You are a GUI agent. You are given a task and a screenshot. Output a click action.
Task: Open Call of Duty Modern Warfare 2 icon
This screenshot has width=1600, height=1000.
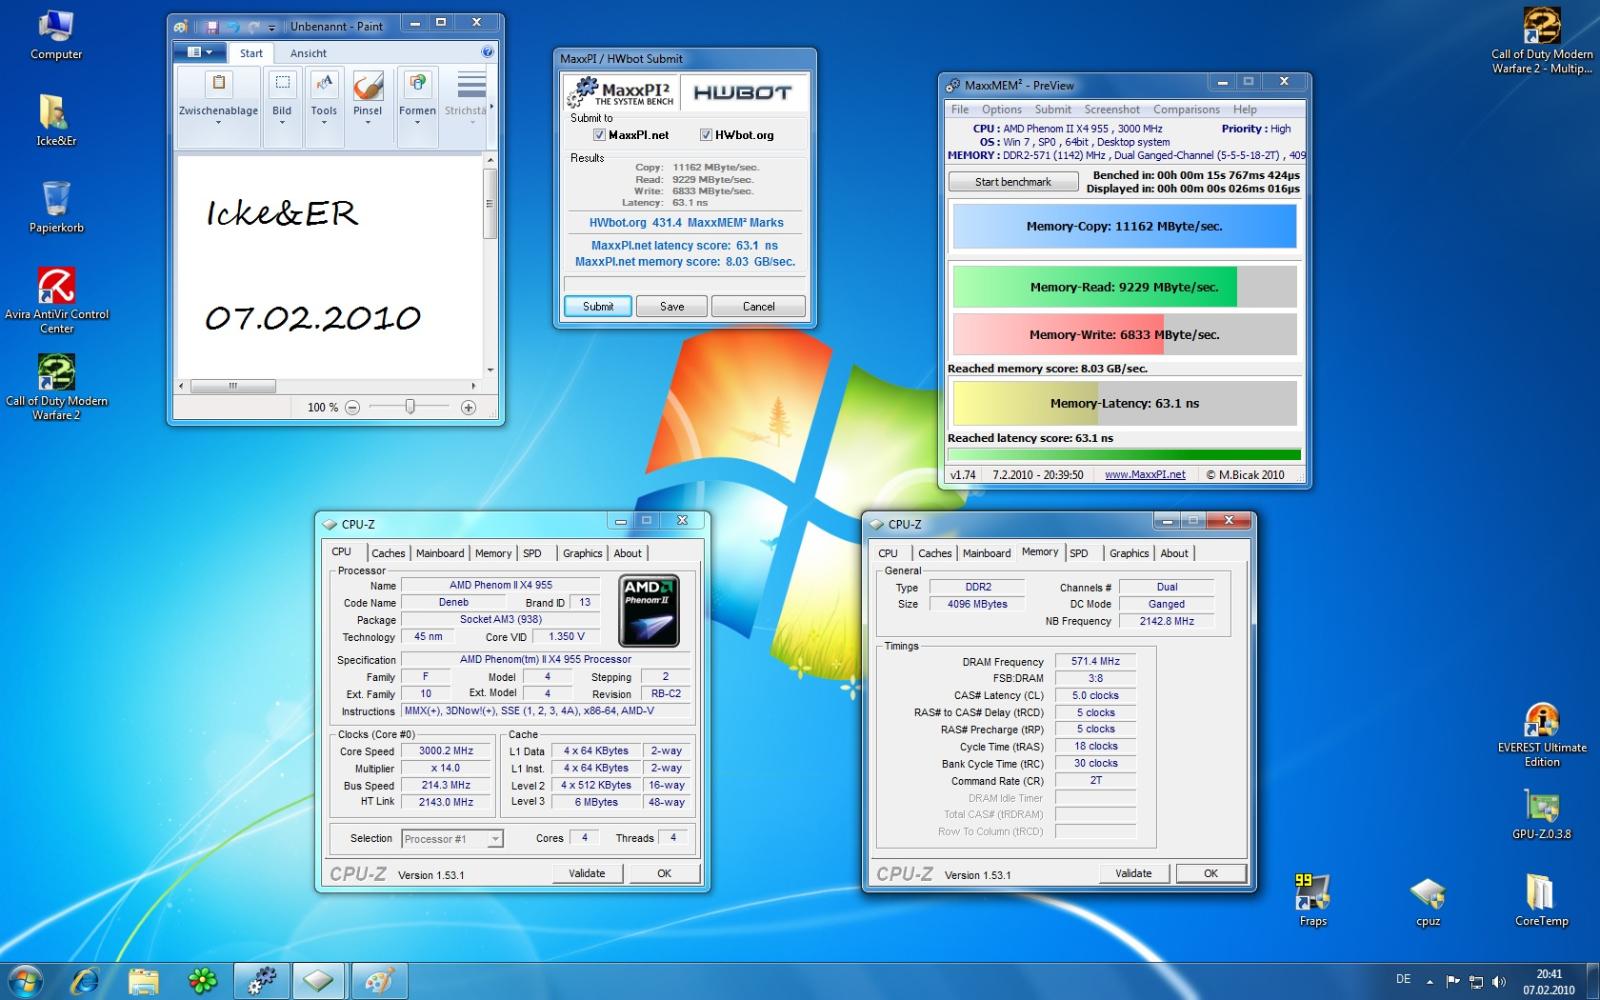click(56, 387)
